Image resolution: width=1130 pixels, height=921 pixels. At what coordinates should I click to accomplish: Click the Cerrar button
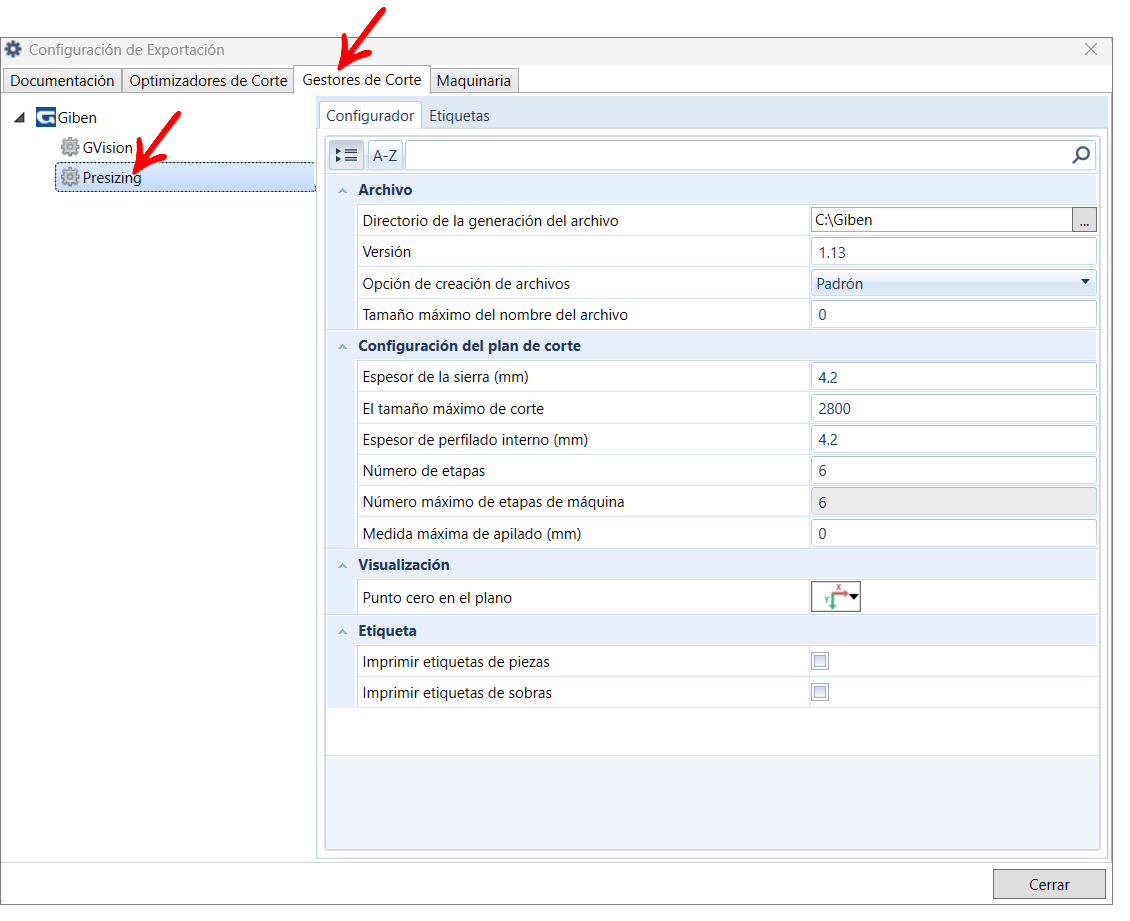pos(1049,885)
